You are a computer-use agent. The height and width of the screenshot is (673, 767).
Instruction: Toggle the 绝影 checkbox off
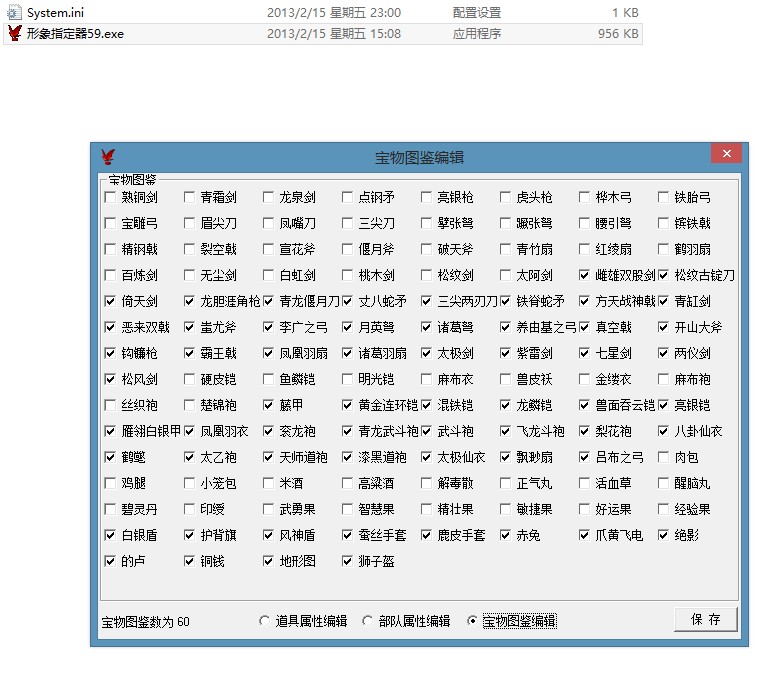[664, 535]
